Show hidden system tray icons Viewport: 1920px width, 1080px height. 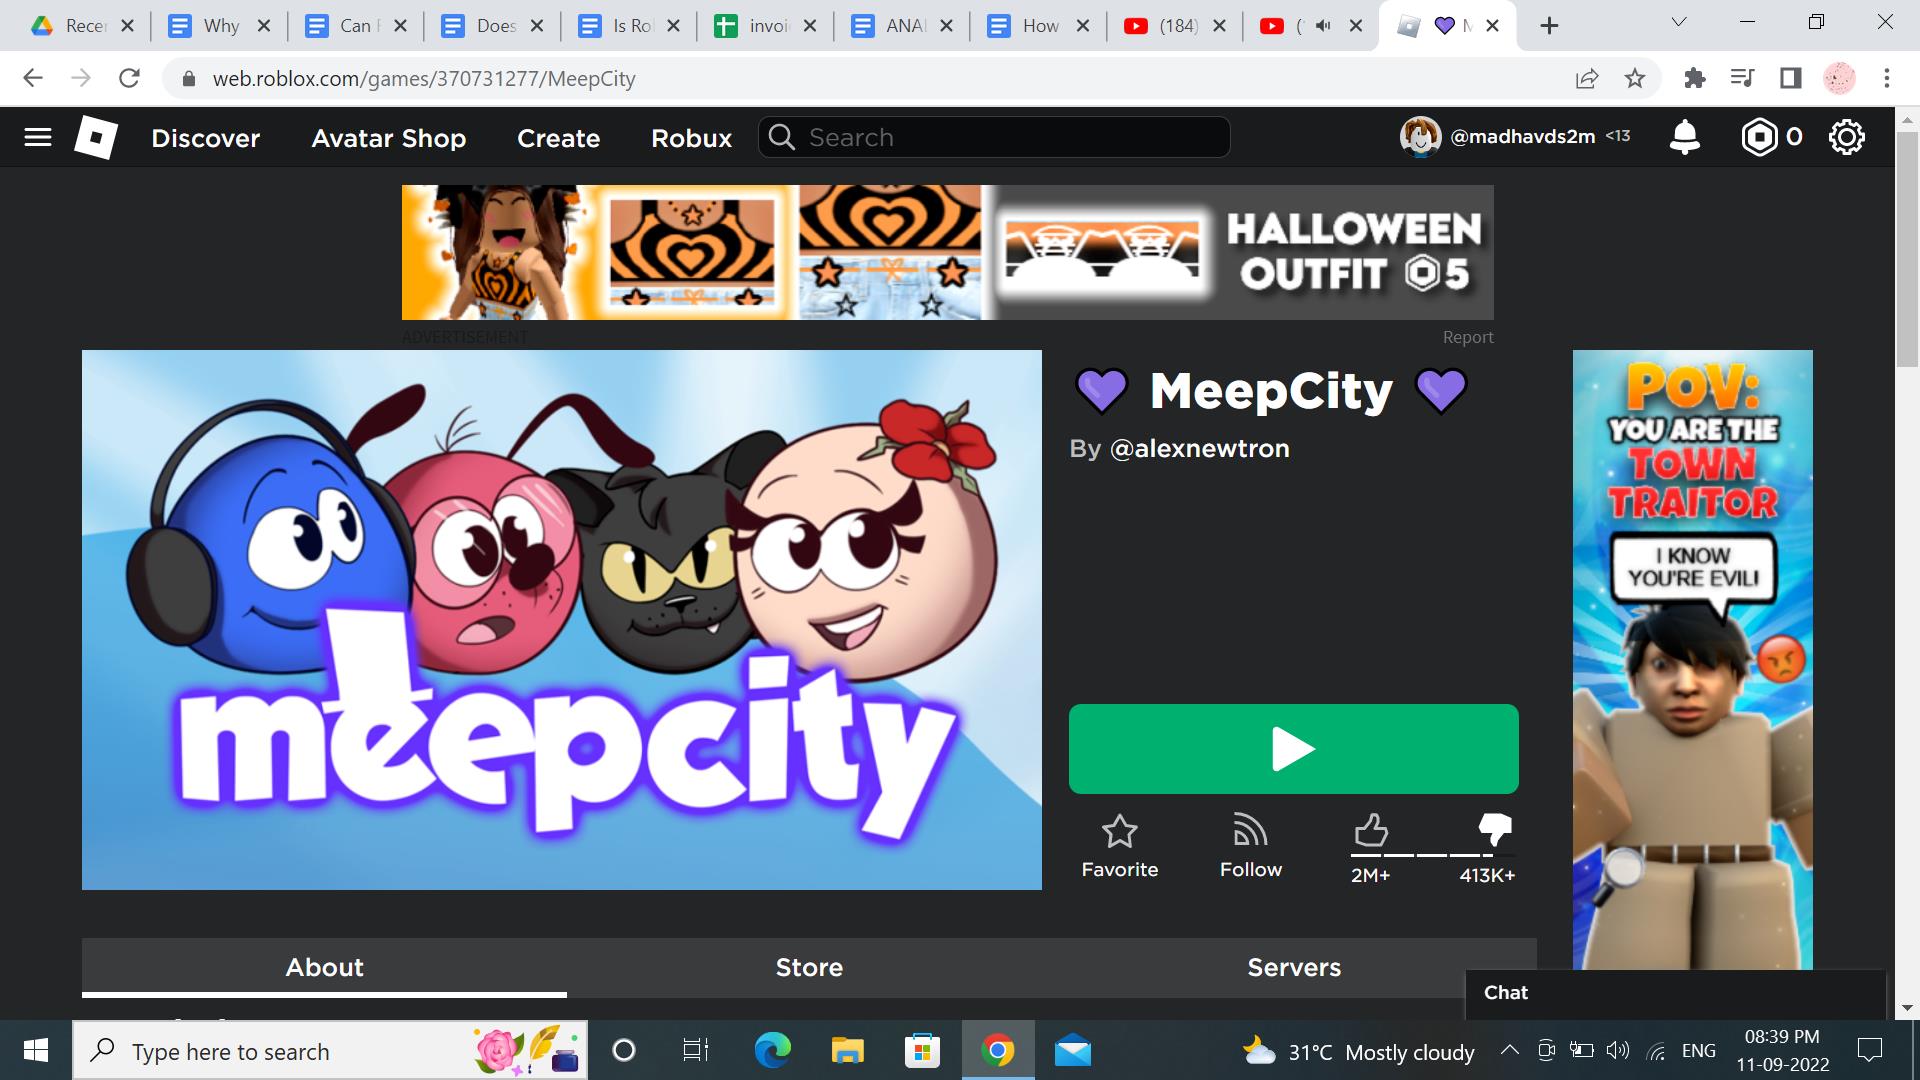(1510, 1050)
